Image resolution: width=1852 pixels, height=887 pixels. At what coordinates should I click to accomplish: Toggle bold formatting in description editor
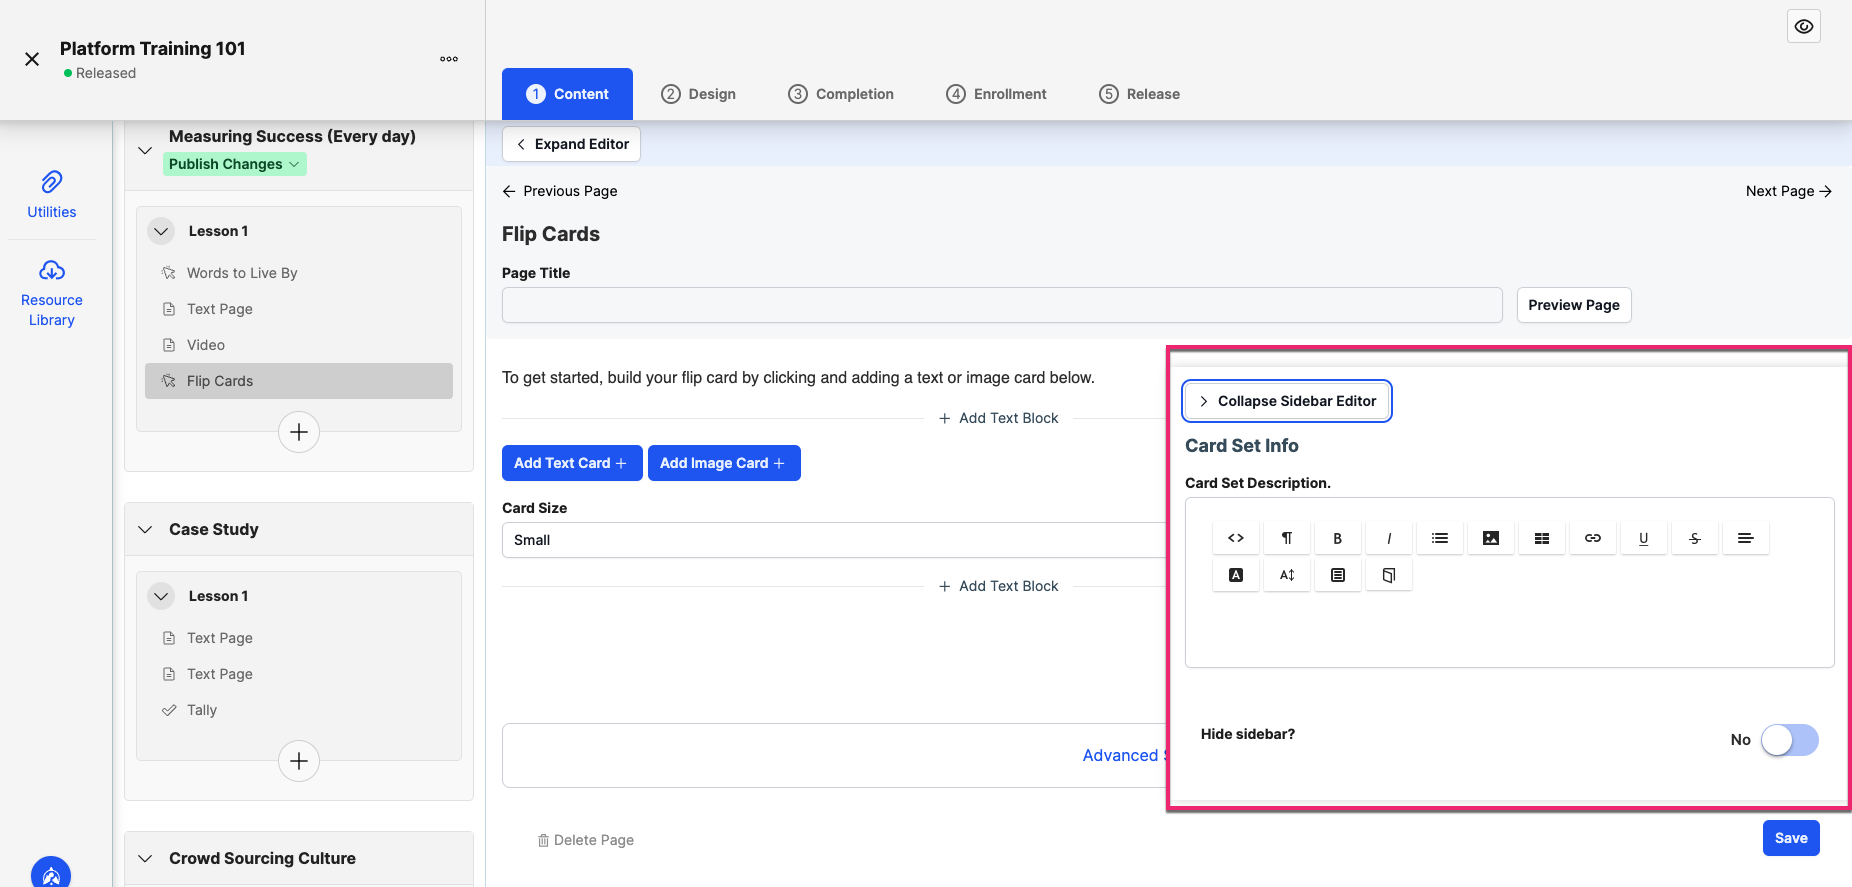coord(1338,538)
